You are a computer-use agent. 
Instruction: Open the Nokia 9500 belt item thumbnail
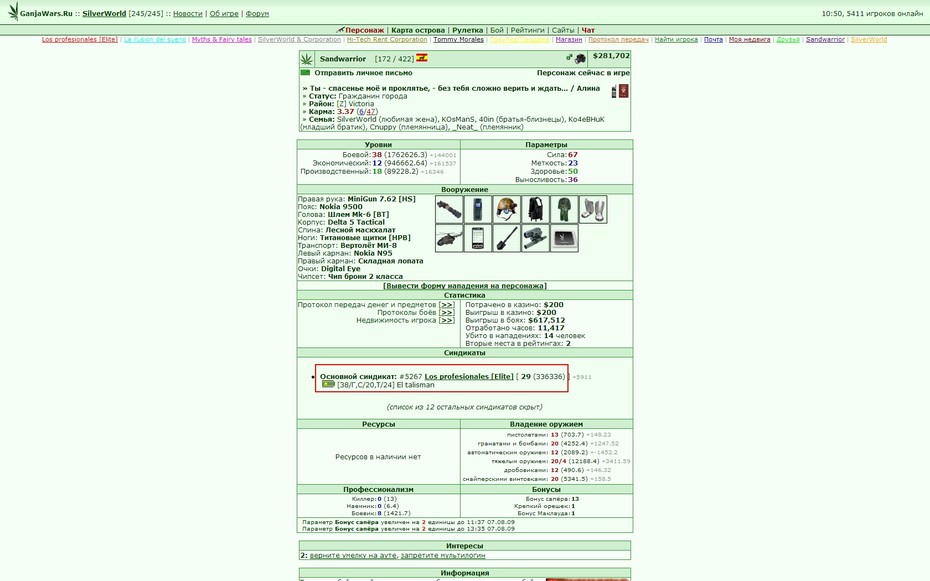pyautogui.click(x=477, y=209)
